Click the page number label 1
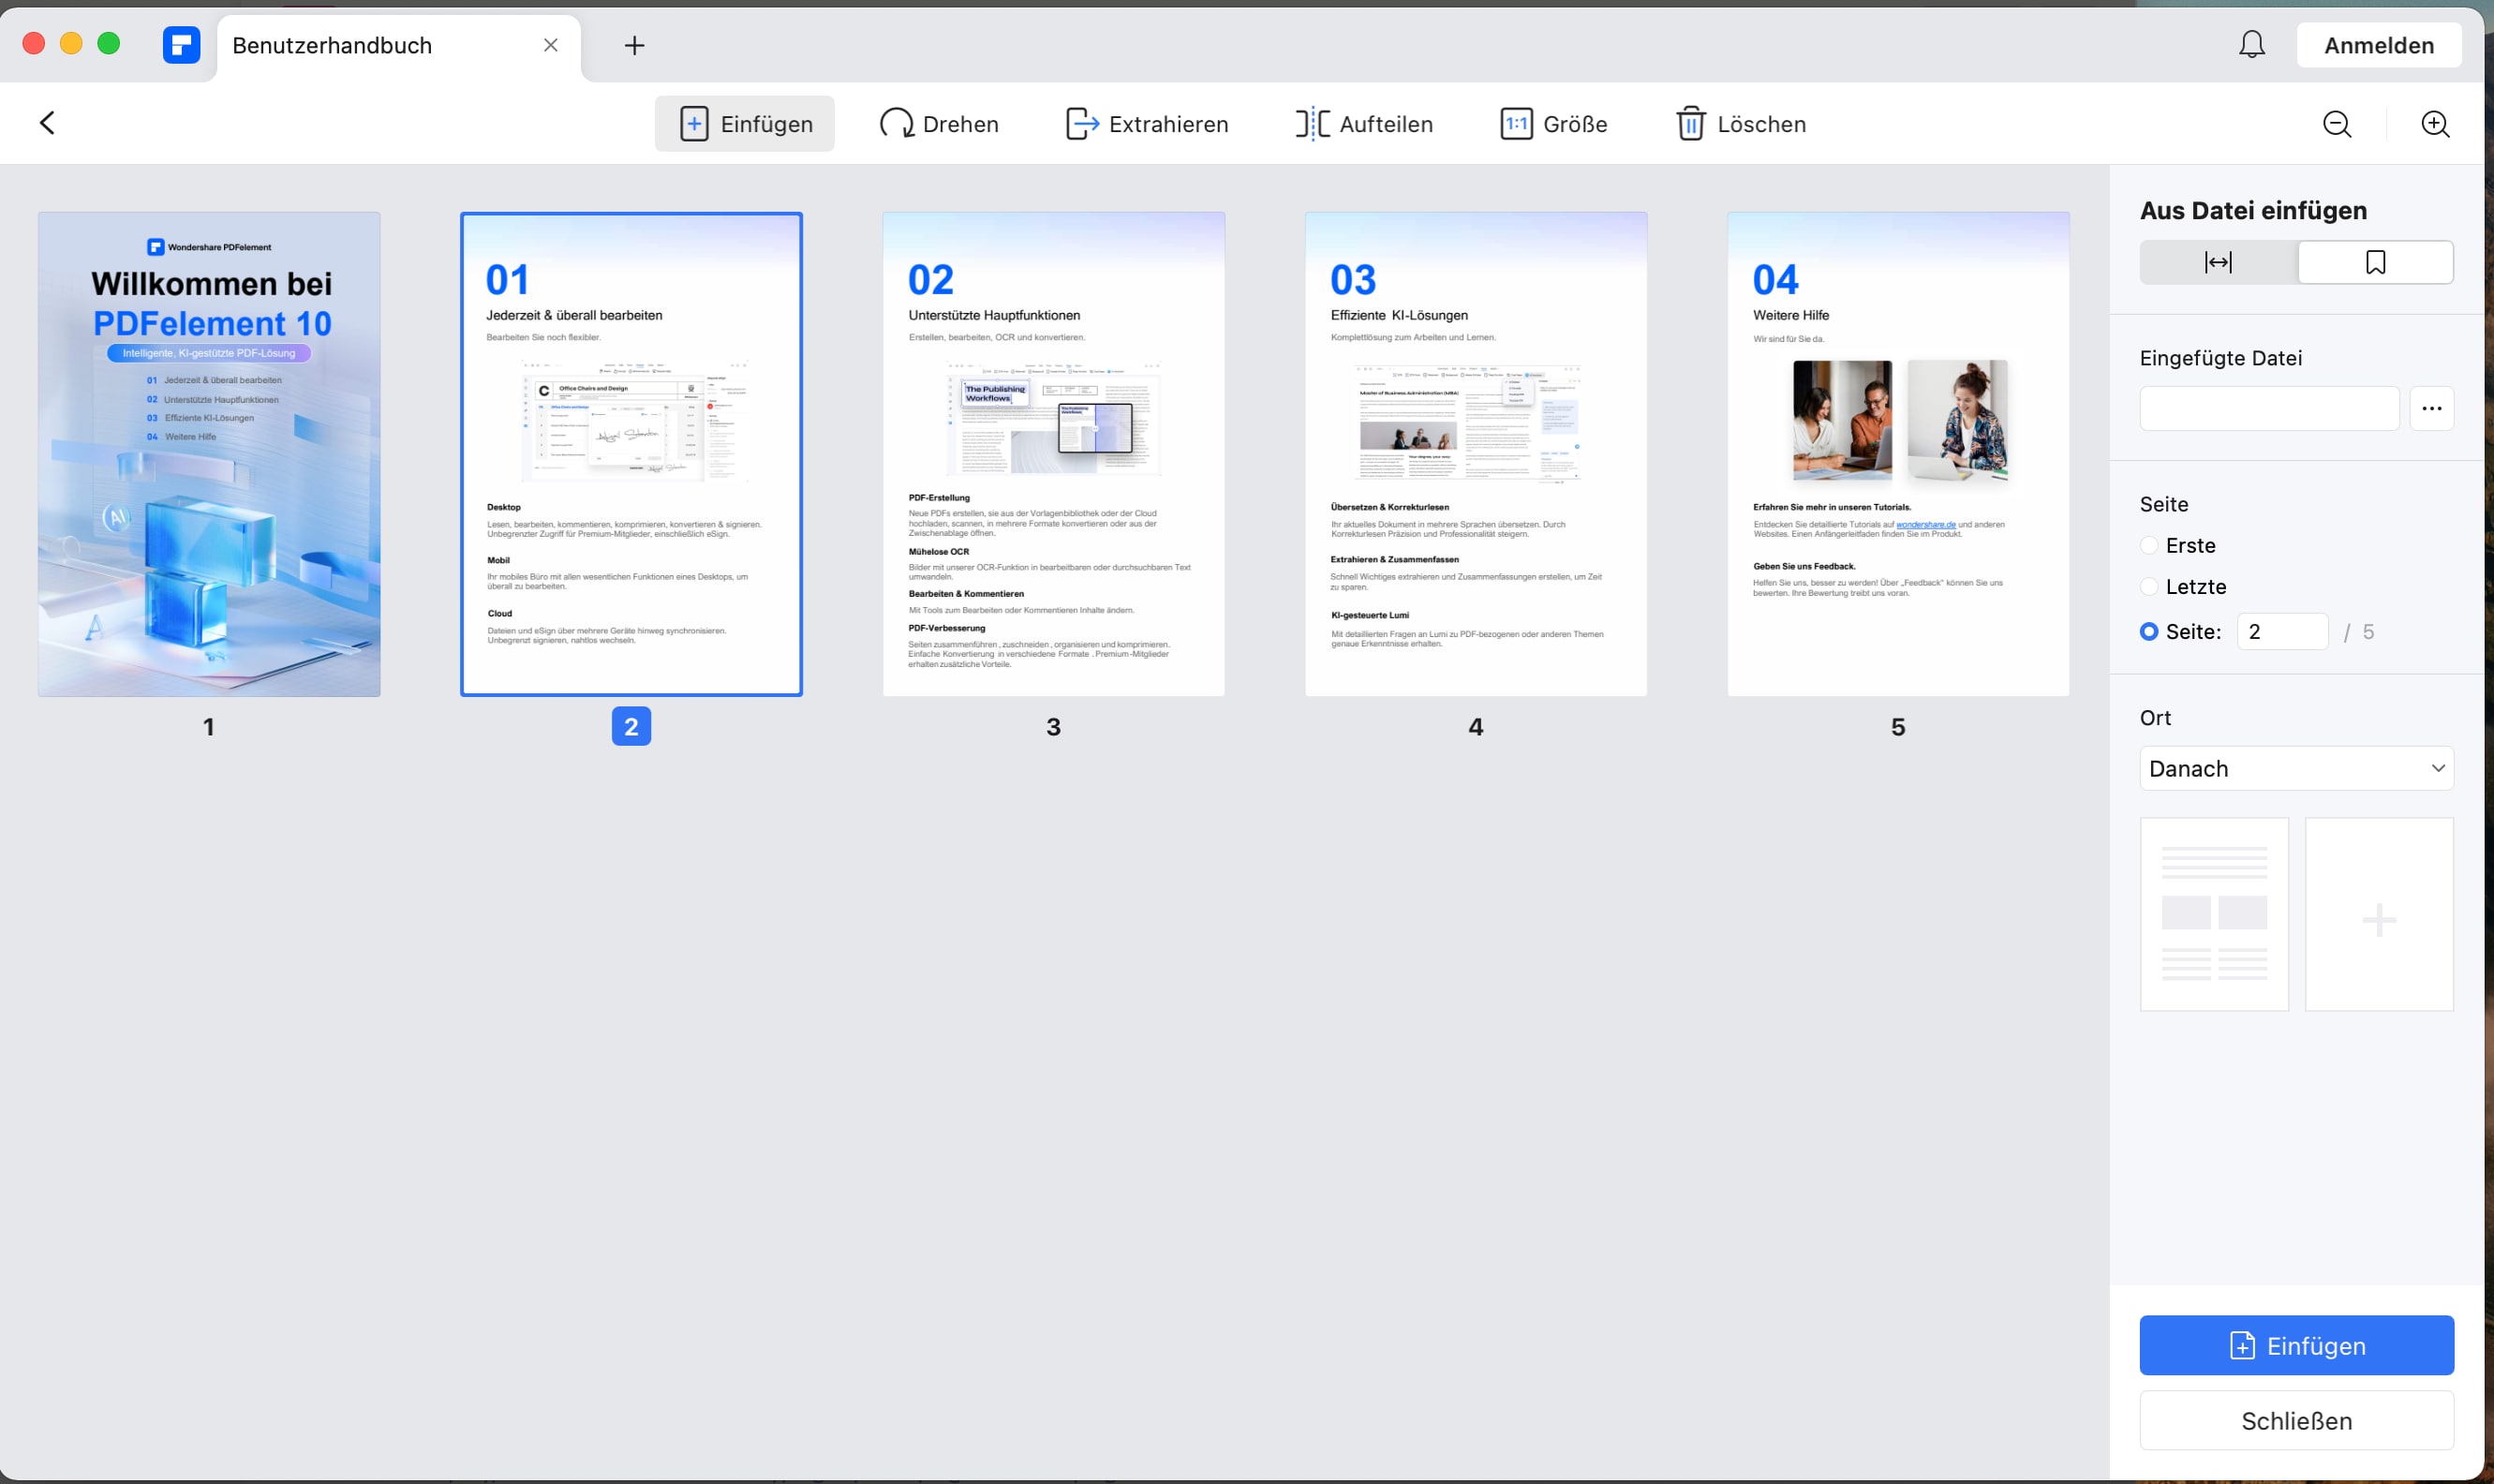This screenshot has height=1484, width=2494. (209, 727)
